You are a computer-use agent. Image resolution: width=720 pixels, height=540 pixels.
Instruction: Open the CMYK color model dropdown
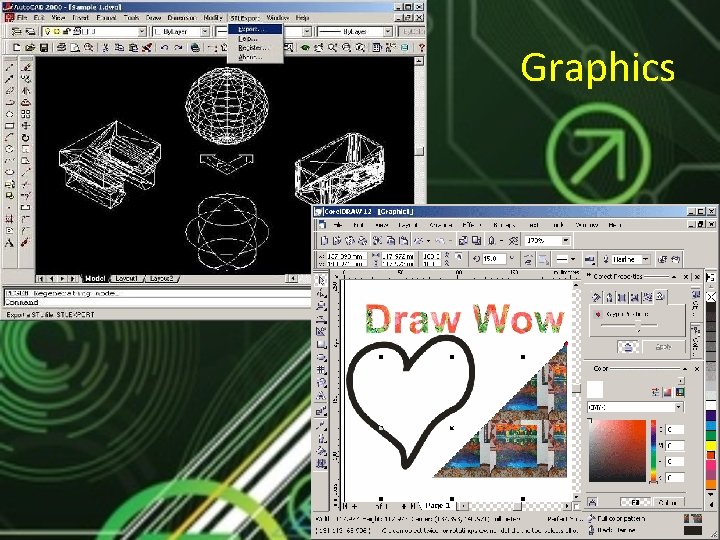point(678,407)
